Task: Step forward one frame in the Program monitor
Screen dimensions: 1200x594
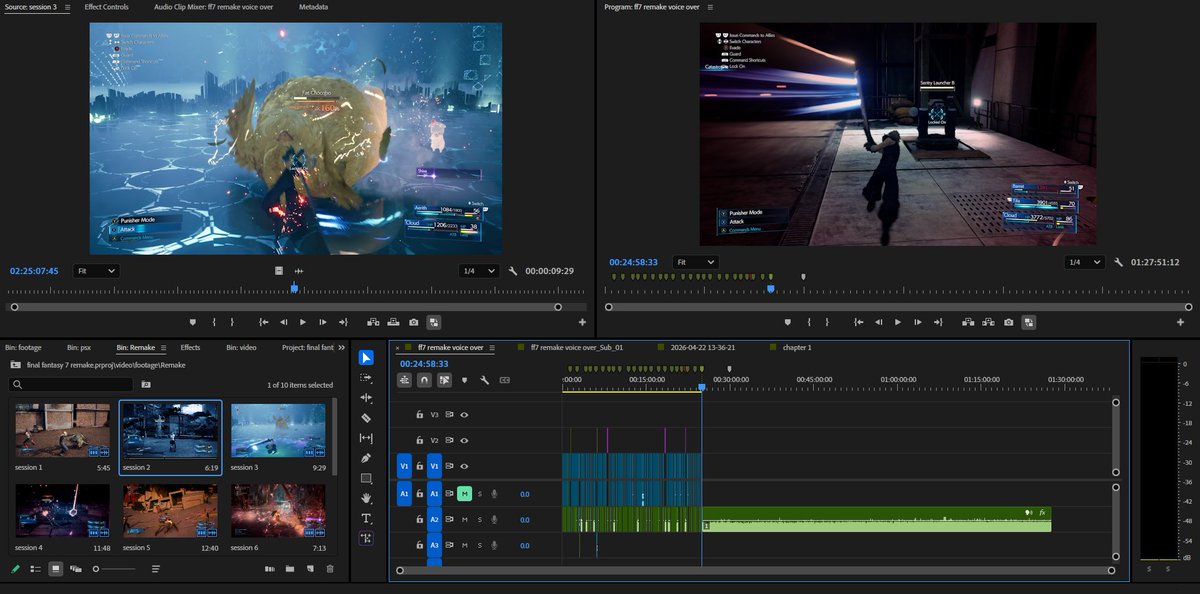Action: pos(918,322)
